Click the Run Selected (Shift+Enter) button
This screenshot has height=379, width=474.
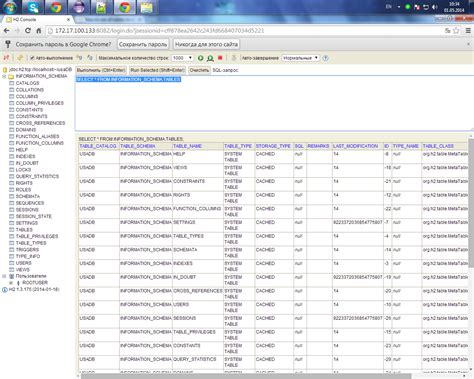click(x=158, y=70)
